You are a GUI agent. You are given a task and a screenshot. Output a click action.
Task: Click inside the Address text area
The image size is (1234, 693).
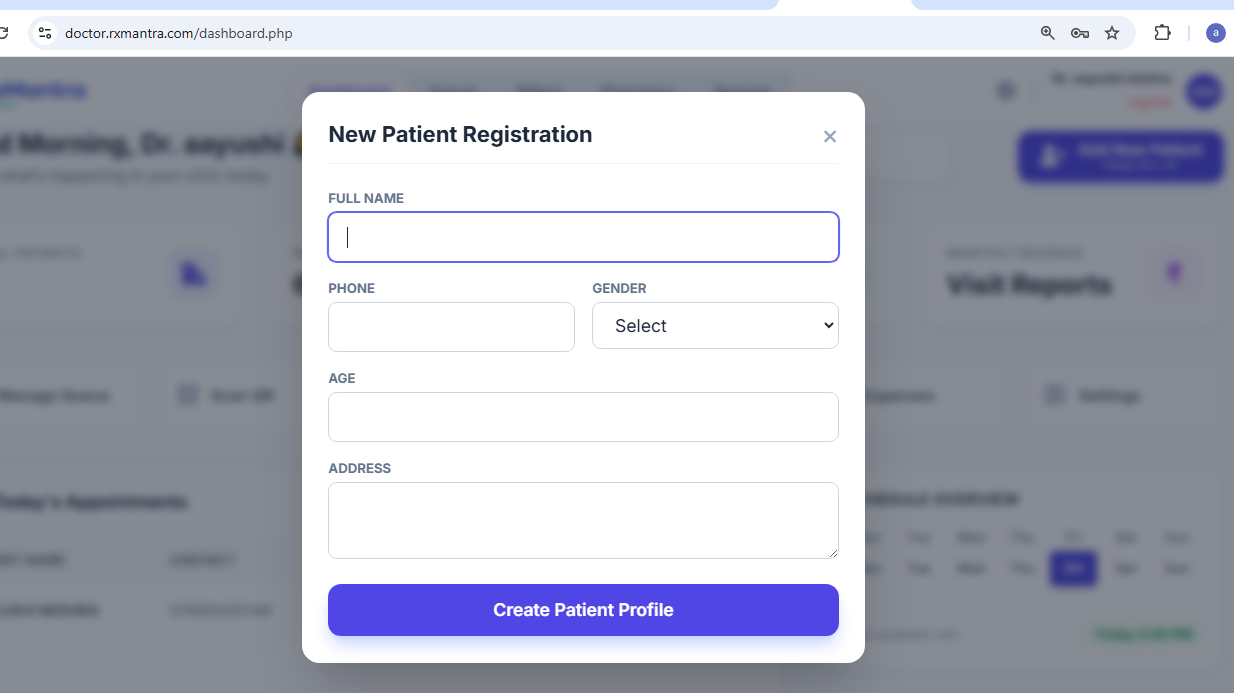coord(583,520)
